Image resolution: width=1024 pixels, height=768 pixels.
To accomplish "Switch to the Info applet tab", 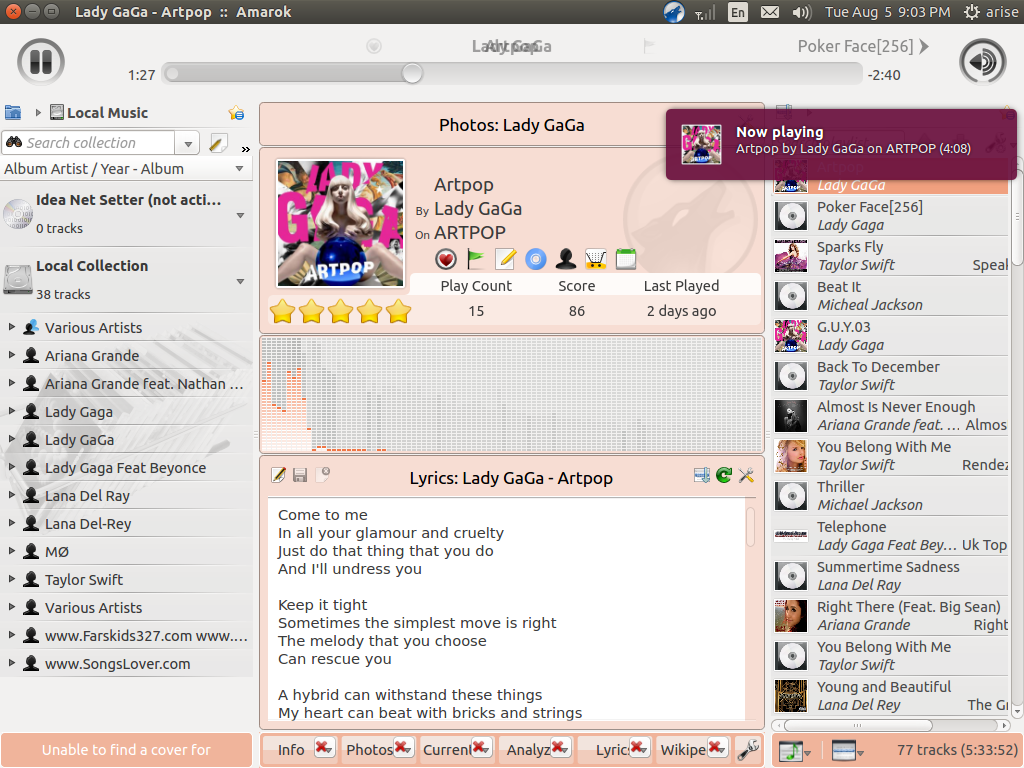I will (291, 750).
